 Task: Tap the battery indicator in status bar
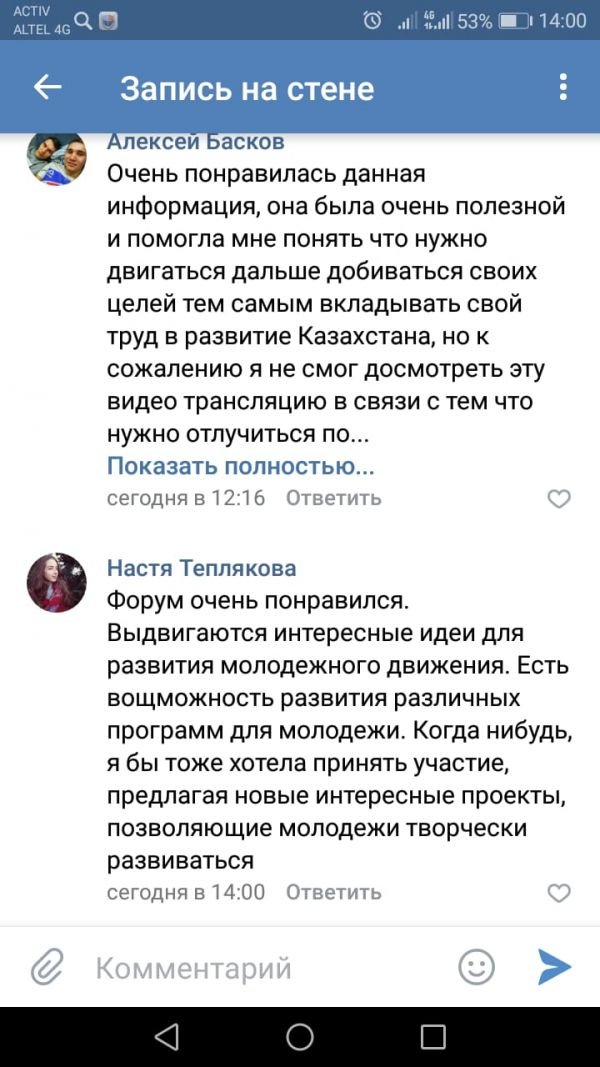(514, 20)
